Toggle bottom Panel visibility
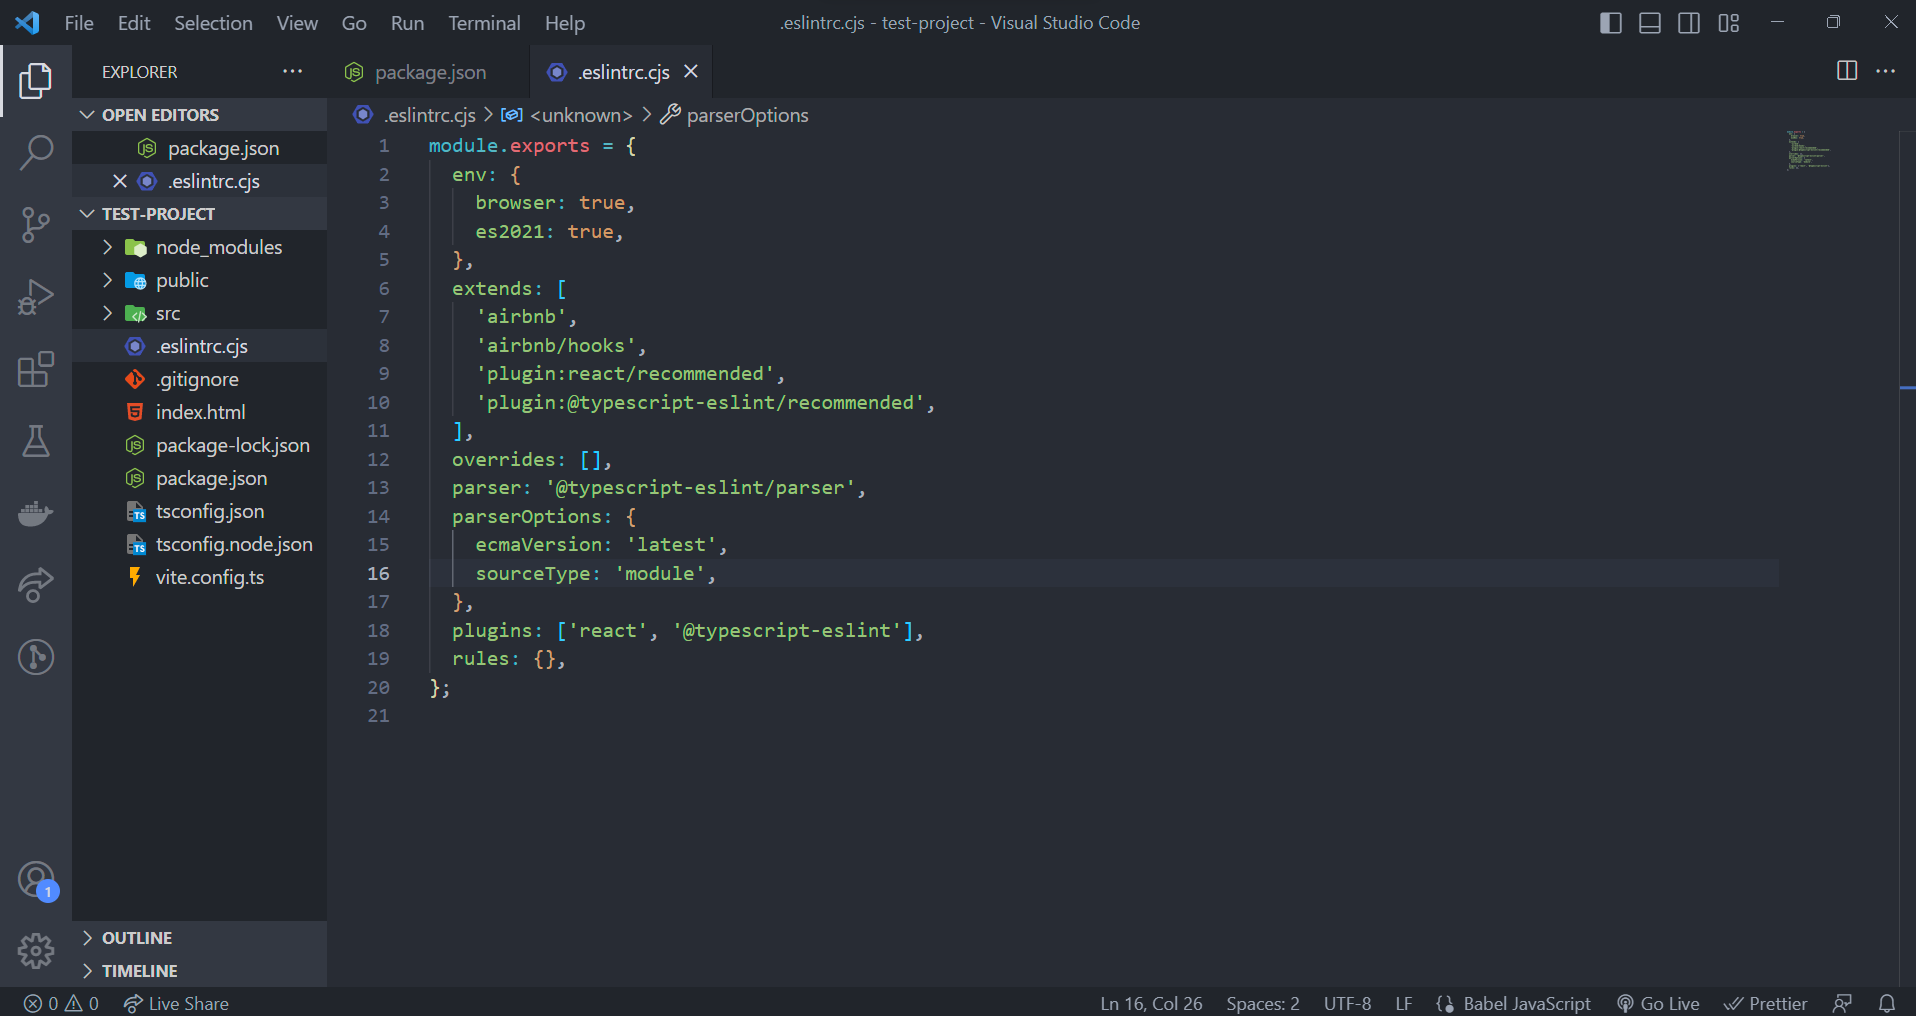 [x=1650, y=22]
